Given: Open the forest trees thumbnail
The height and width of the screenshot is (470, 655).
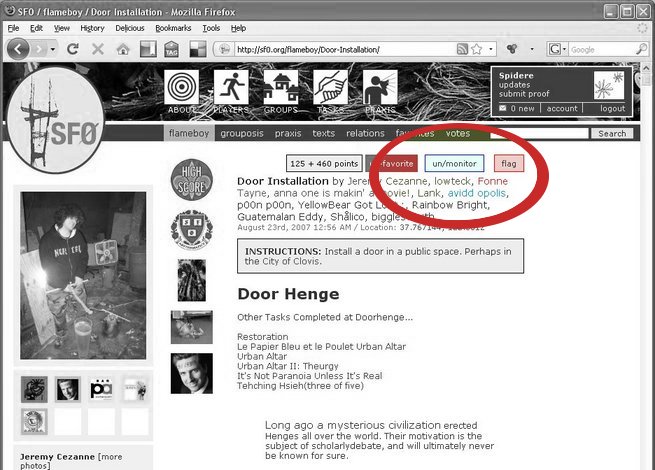Looking at the screenshot, I should [192, 280].
